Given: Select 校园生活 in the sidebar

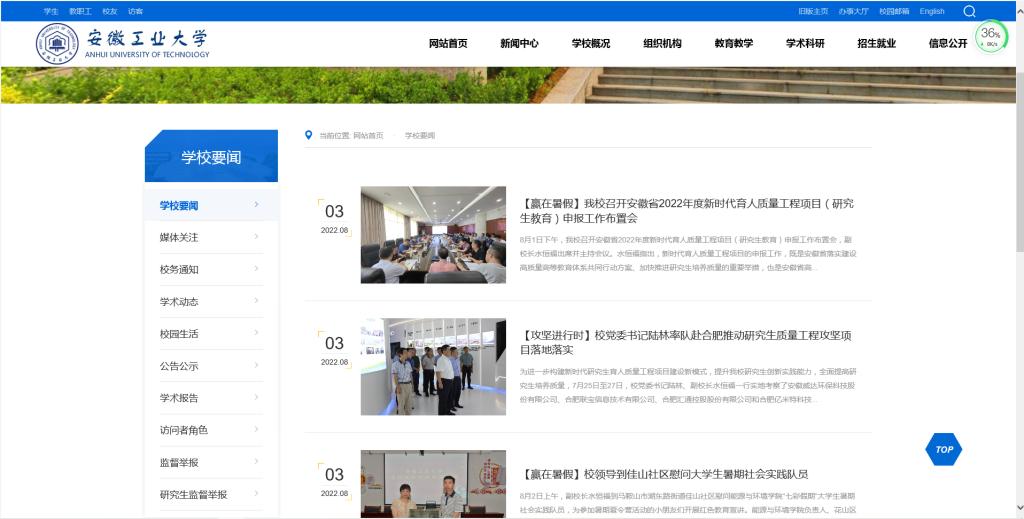Looking at the screenshot, I should pyautogui.click(x=179, y=334).
